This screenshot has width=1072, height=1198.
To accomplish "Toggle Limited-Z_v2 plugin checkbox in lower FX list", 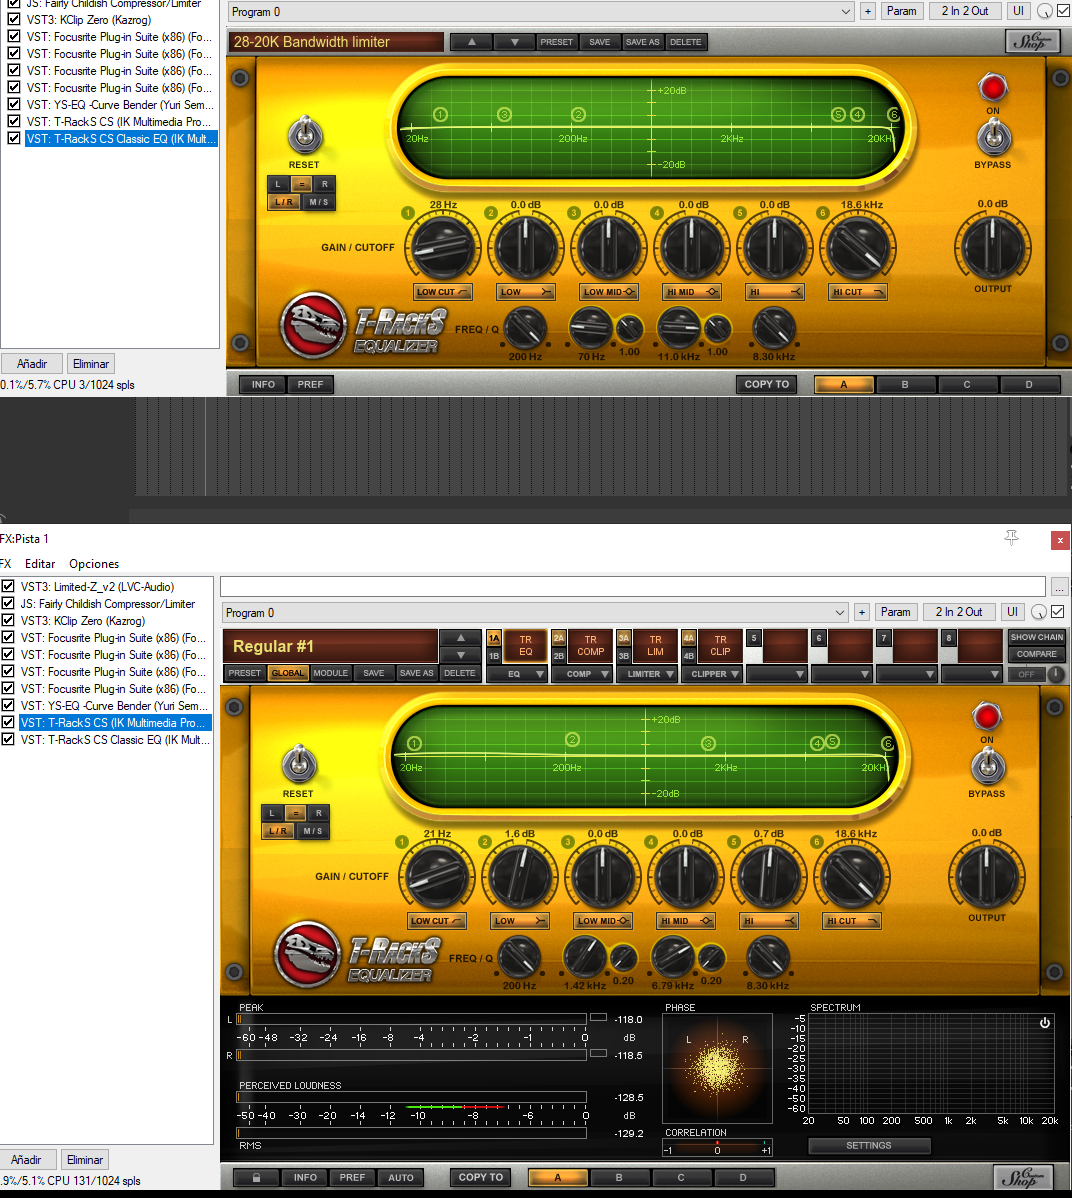I will click(8, 586).
